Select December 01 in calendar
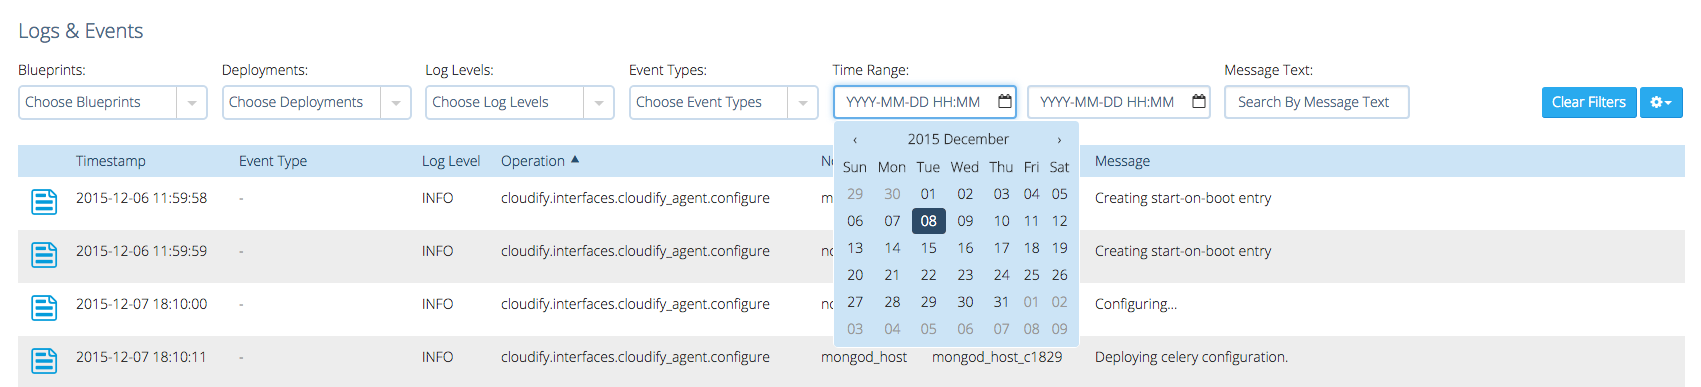 (x=929, y=194)
